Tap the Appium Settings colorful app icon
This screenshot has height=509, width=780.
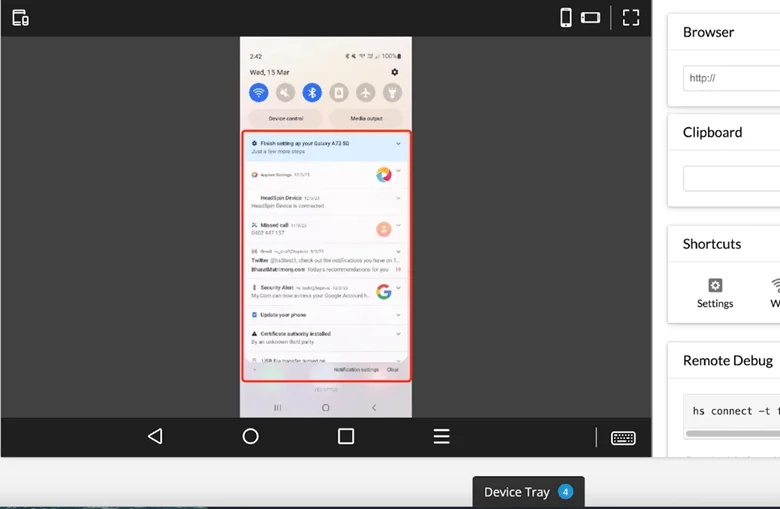(384, 175)
